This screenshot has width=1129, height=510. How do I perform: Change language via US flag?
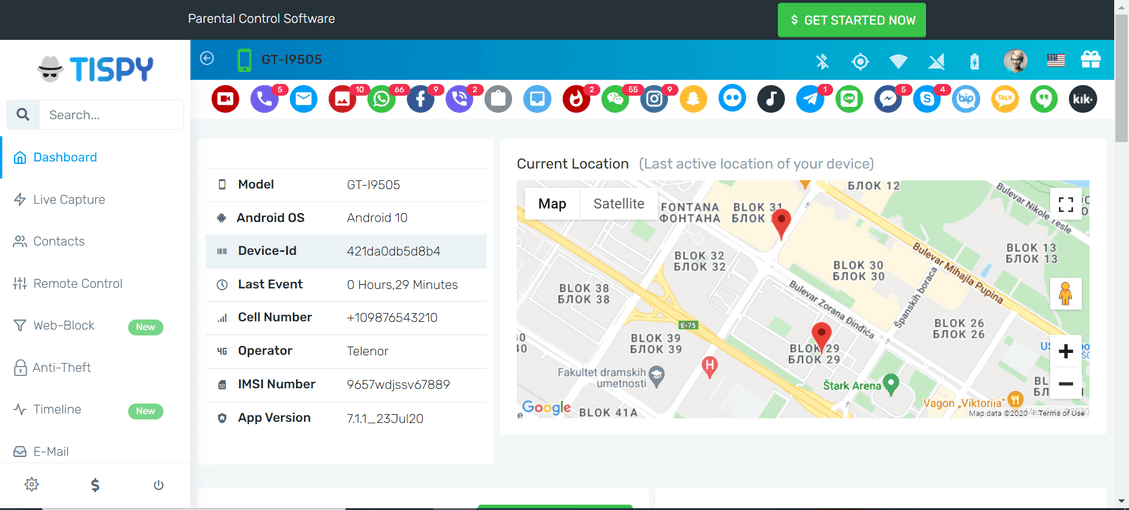pyautogui.click(x=1056, y=61)
